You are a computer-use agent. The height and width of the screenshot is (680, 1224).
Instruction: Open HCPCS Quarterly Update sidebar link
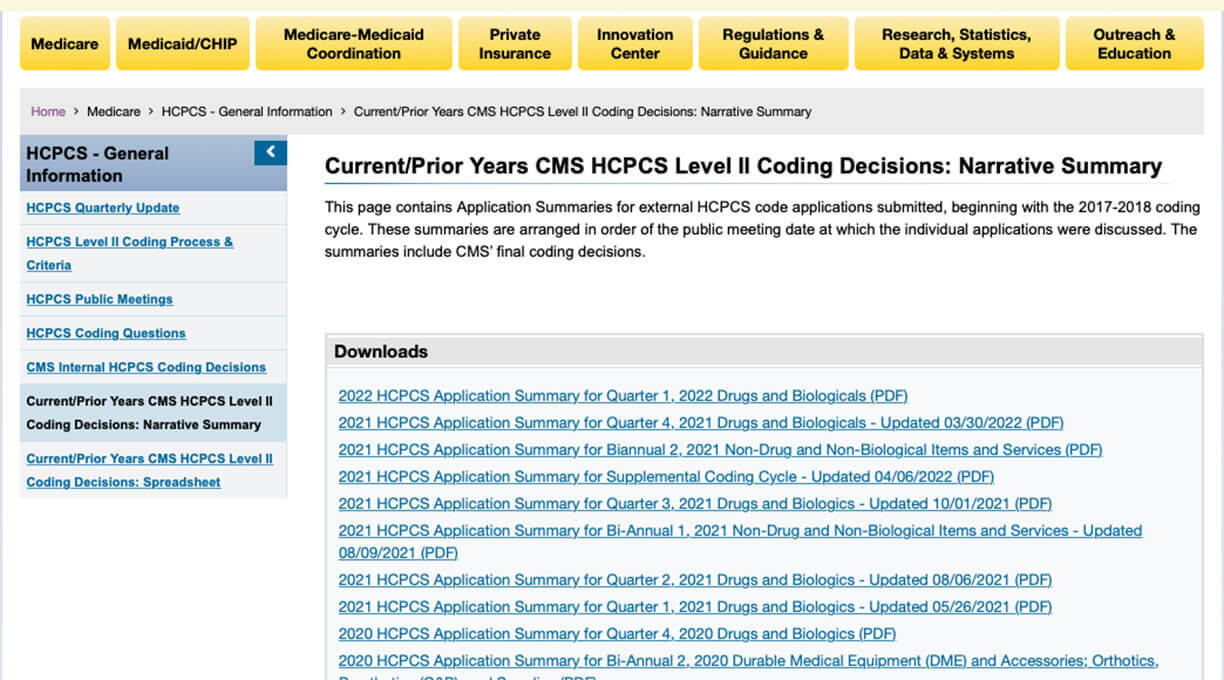[x=103, y=208]
